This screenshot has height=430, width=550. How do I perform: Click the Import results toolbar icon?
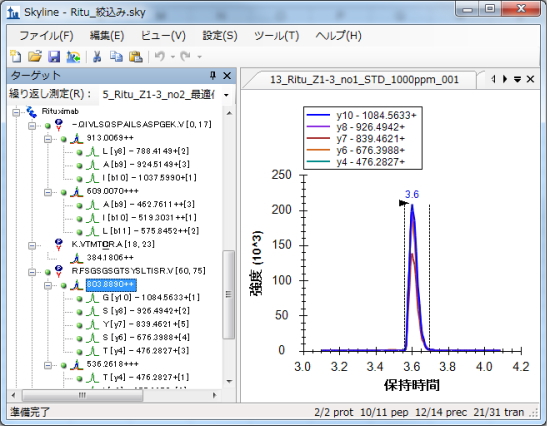point(73,56)
